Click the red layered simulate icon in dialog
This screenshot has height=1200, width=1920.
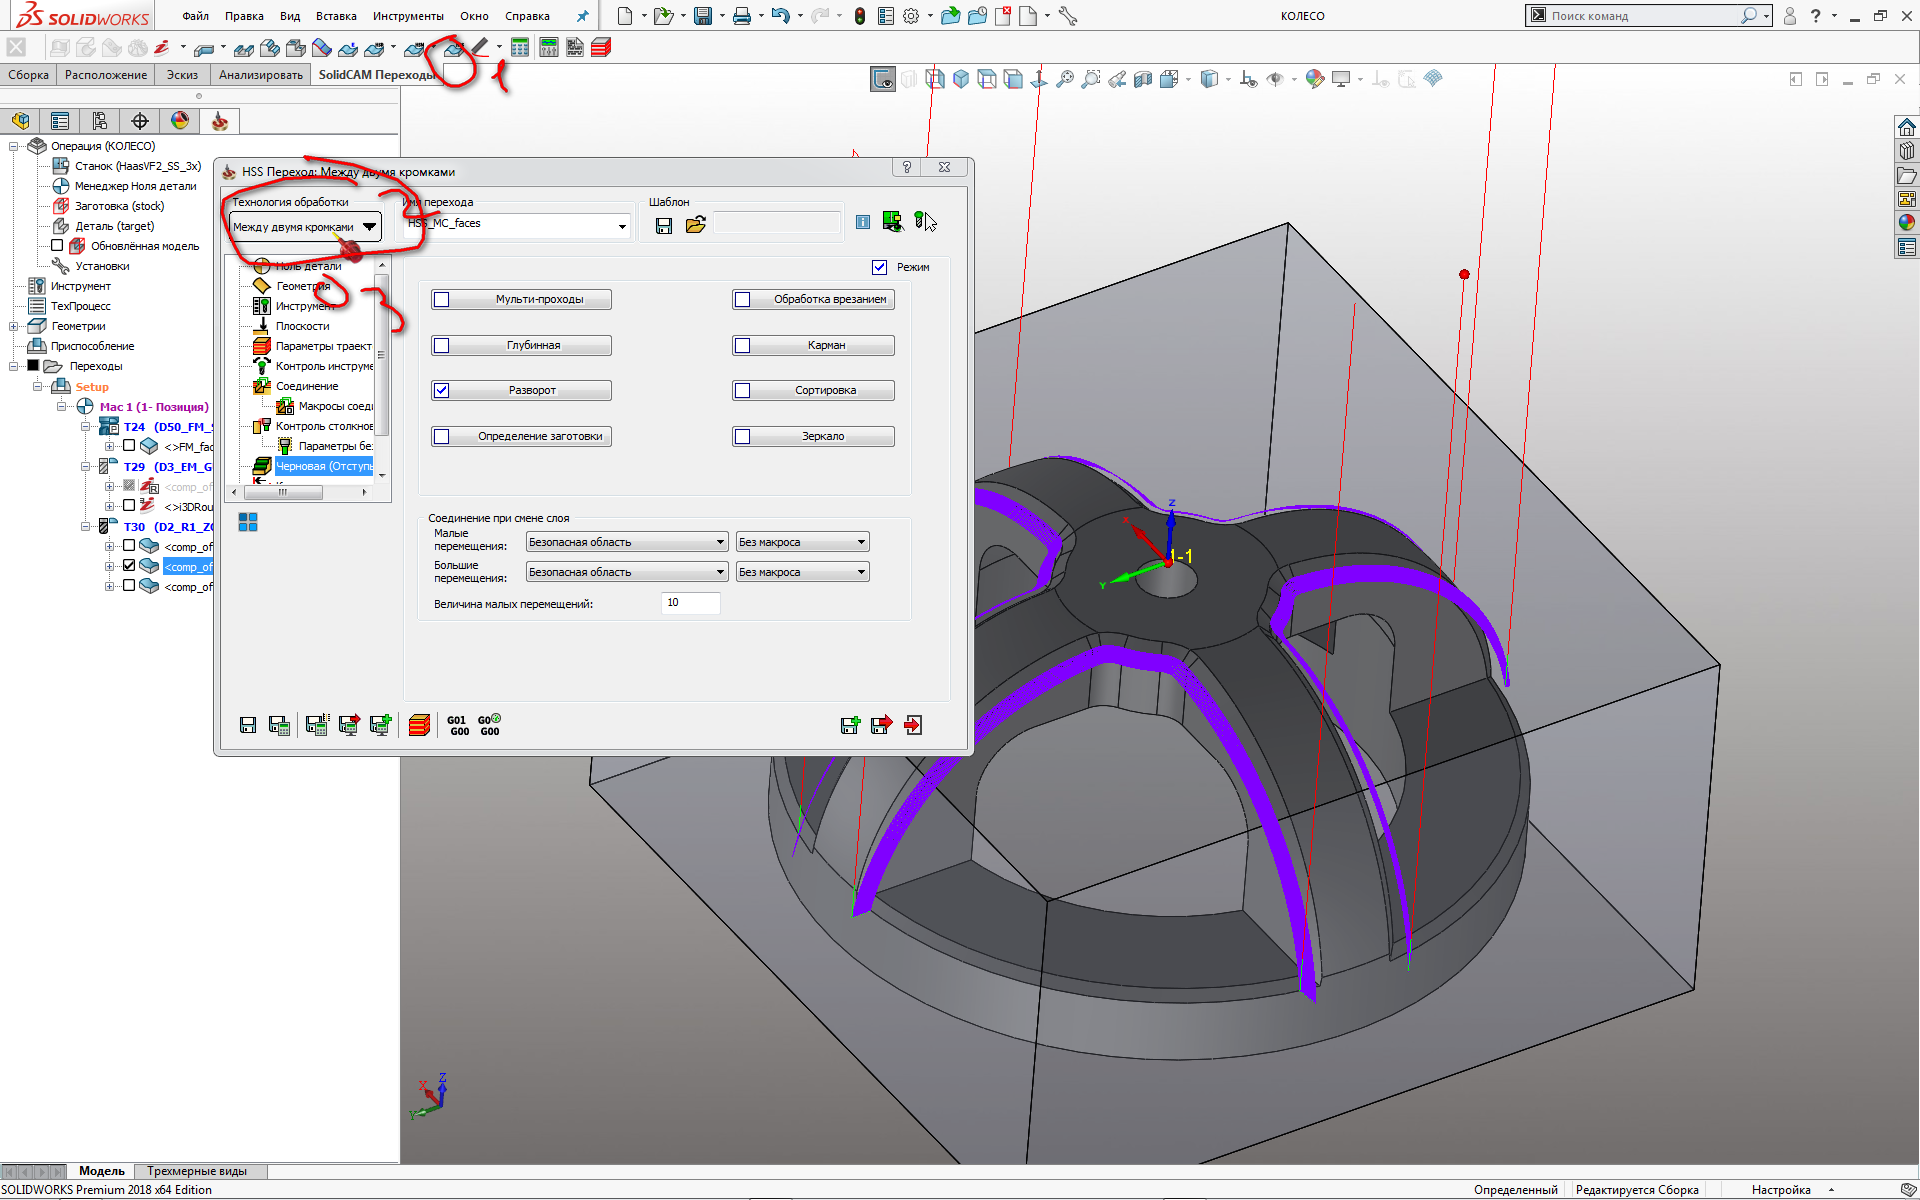(419, 725)
